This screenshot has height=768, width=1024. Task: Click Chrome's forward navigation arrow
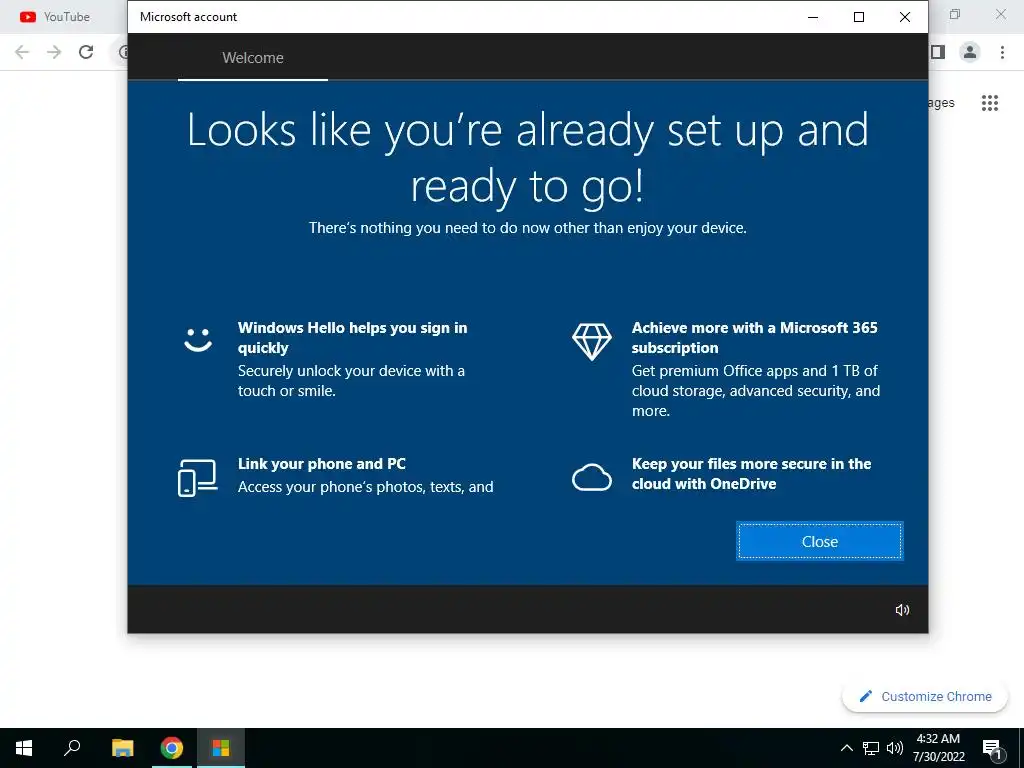coord(54,52)
